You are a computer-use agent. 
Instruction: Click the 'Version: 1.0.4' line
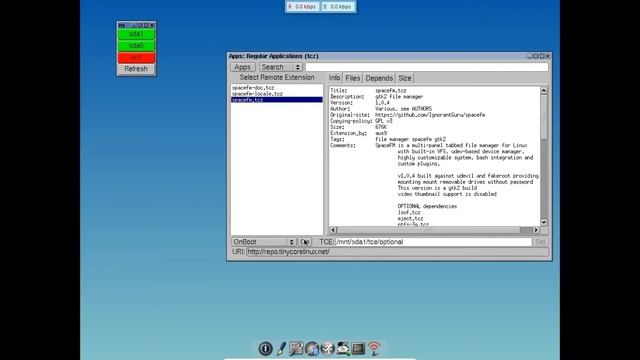coord(360,103)
